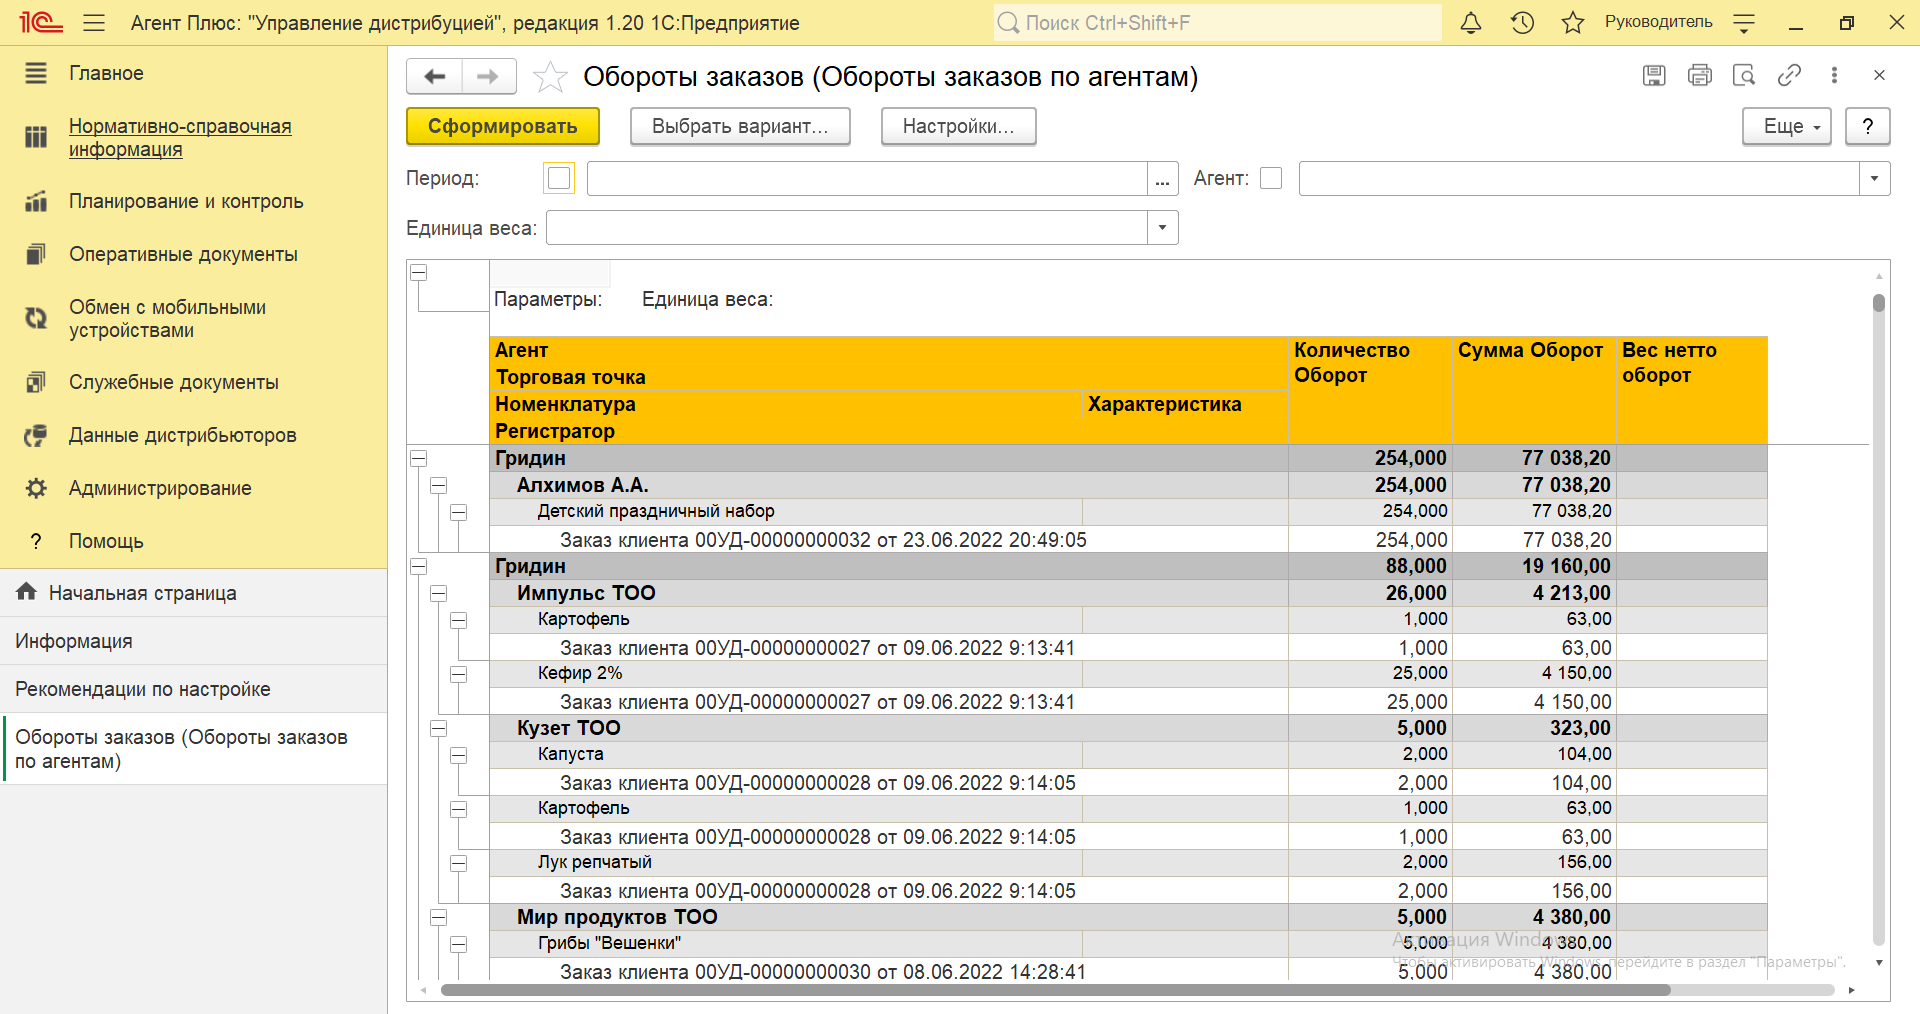Click the Оперативные документы icon
1920x1014 pixels.
pos(36,254)
